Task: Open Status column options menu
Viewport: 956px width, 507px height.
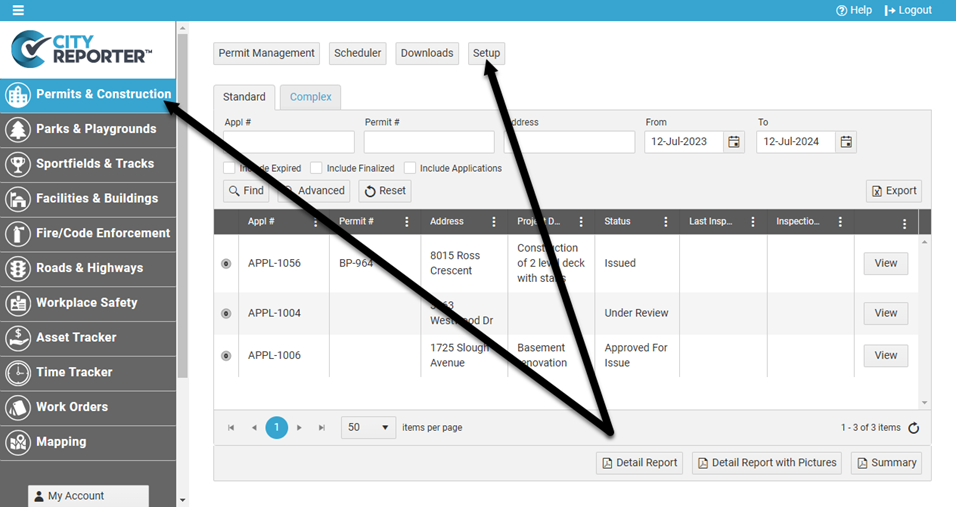Action: (x=666, y=222)
